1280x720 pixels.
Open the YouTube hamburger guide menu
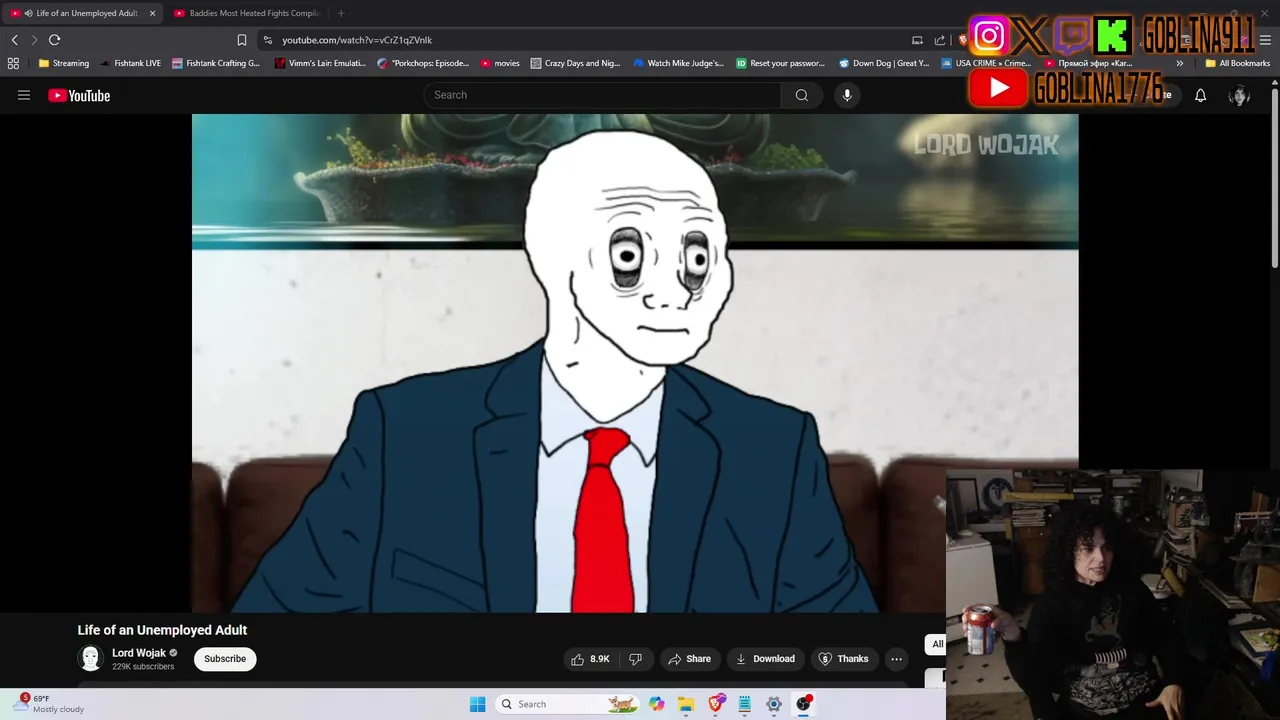[x=24, y=95]
